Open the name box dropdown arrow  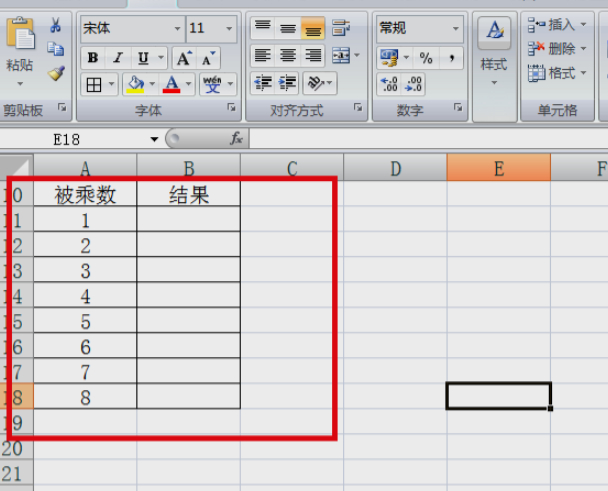154,139
